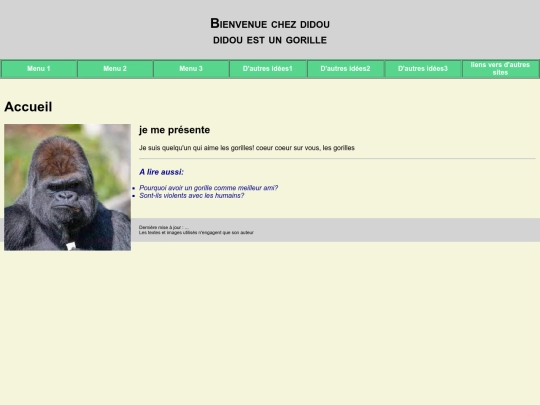Image resolution: width=540 pixels, height=405 pixels.
Task: Open liens vers d'autres sites menu
Action: coord(500,69)
